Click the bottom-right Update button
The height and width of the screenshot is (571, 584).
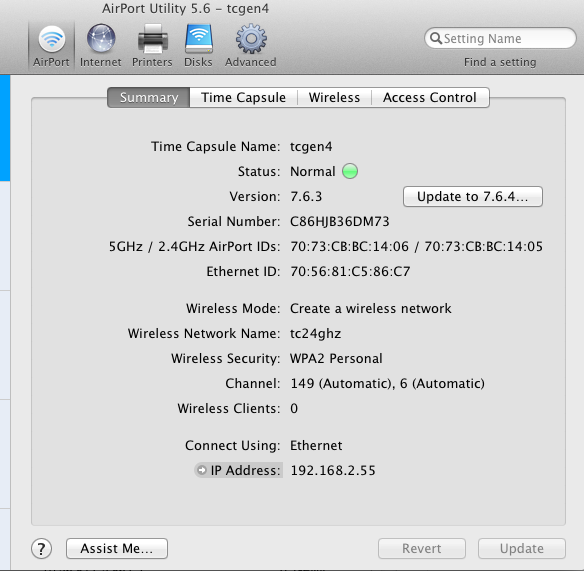coord(522,548)
